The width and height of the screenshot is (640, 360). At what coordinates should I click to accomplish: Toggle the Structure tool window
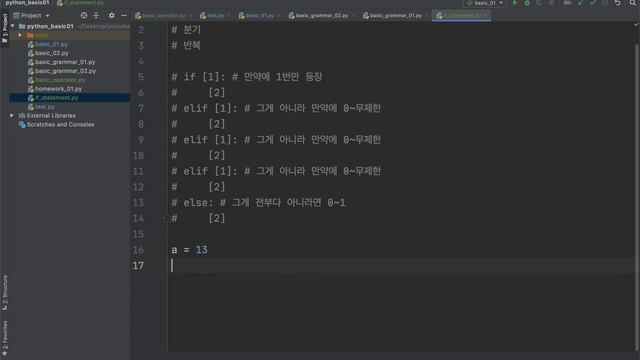(5, 293)
